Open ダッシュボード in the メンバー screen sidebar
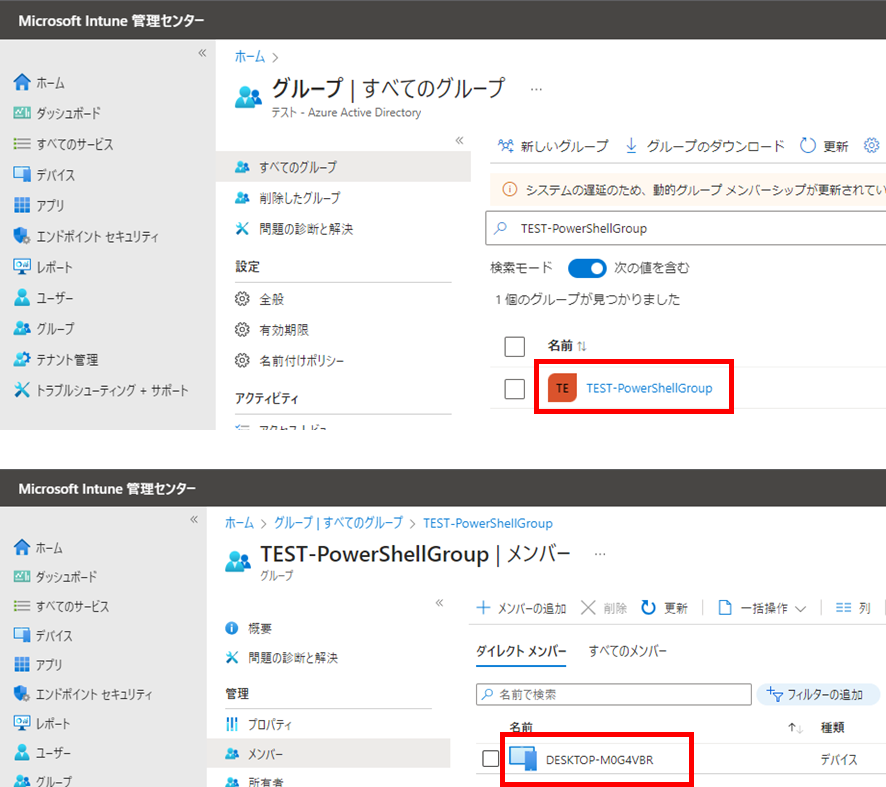Screen dimensions: 886x787 pyautogui.click(x=55, y=577)
